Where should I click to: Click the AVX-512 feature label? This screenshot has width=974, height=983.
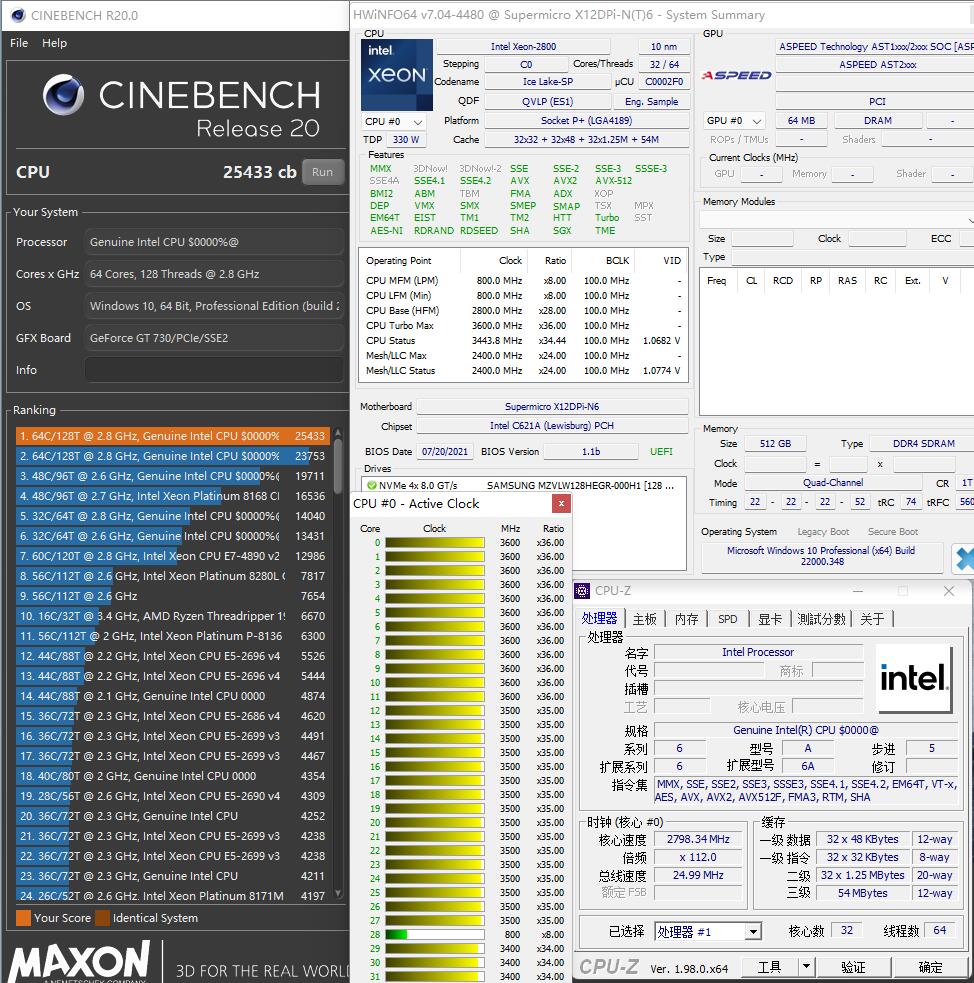tap(614, 181)
